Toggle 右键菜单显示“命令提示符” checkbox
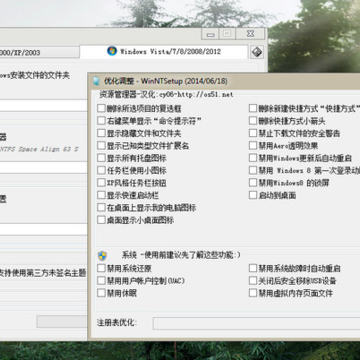360x360 pixels. coord(101,121)
